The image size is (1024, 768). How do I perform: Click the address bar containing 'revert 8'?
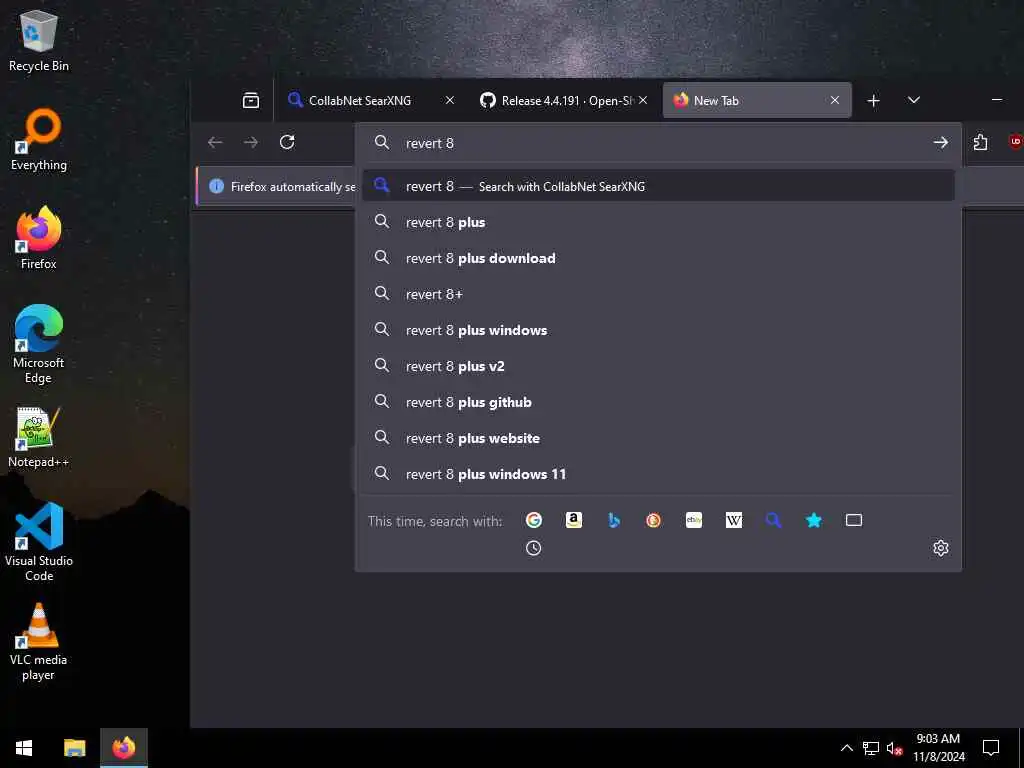pyautogui.click(x=660, y=143)
